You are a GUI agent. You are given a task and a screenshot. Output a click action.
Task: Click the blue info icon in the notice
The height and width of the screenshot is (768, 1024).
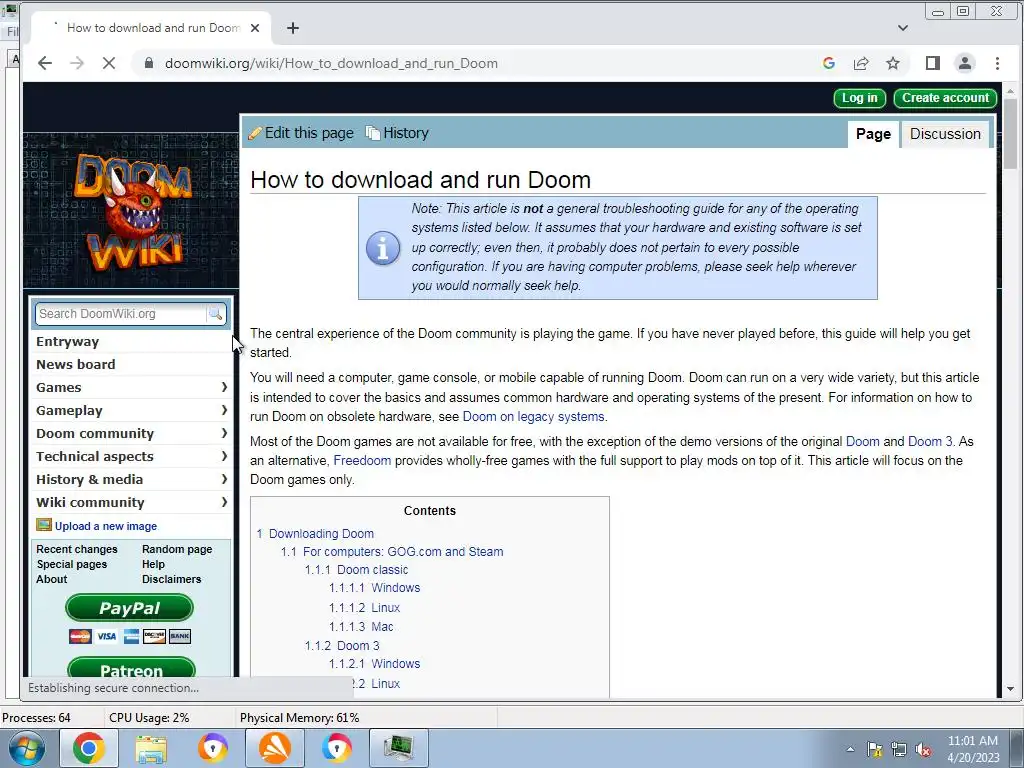tap(383, 248)
